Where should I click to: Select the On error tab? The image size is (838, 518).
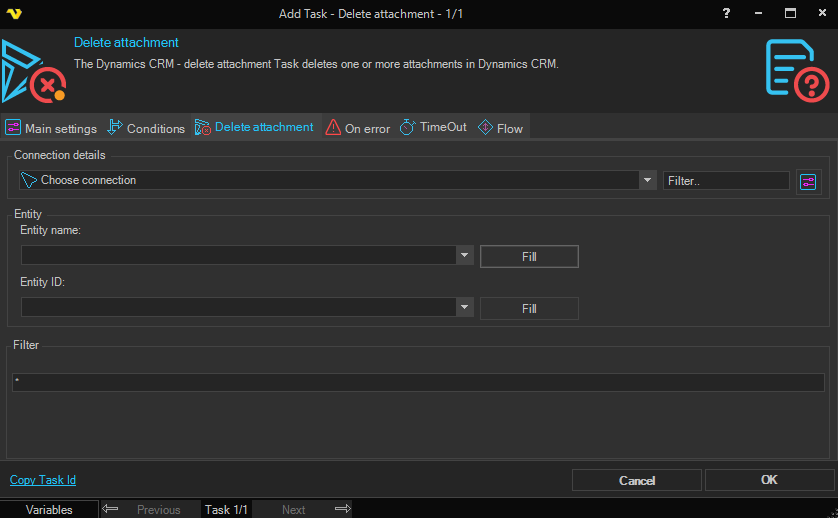click(x=358, y=128)
